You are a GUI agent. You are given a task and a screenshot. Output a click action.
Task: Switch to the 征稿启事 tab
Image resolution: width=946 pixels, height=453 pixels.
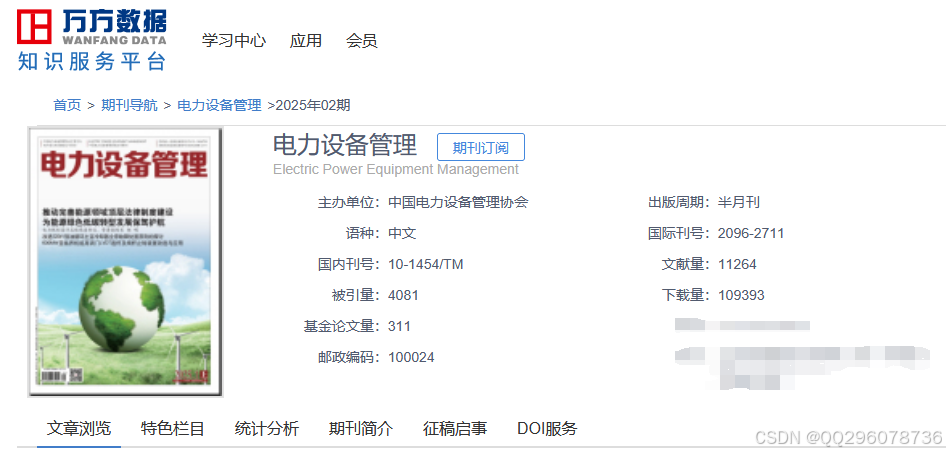pos(455,429)
